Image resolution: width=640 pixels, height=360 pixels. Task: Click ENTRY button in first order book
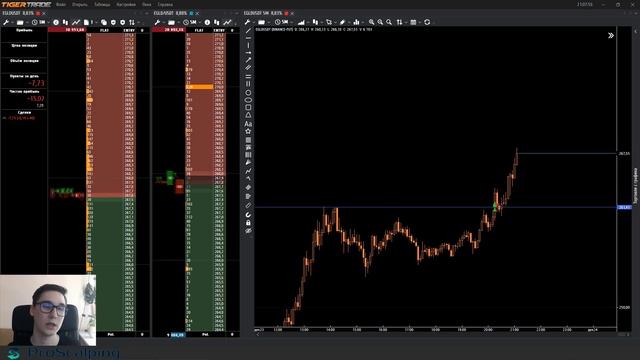[x=129, y=30]
